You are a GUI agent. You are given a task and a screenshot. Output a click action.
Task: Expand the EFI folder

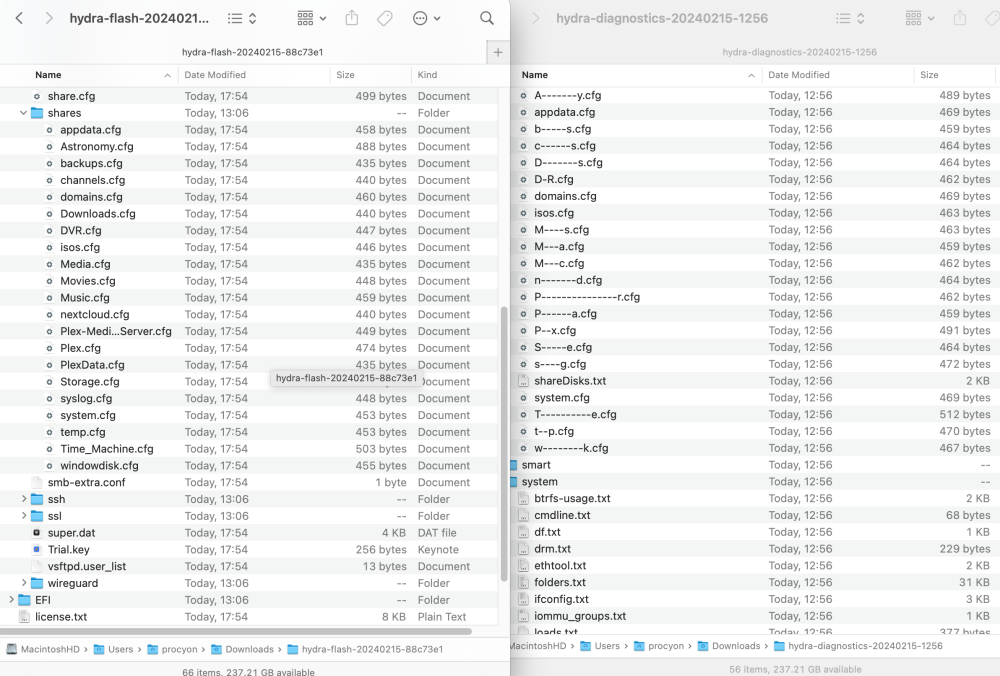[11, 599]
